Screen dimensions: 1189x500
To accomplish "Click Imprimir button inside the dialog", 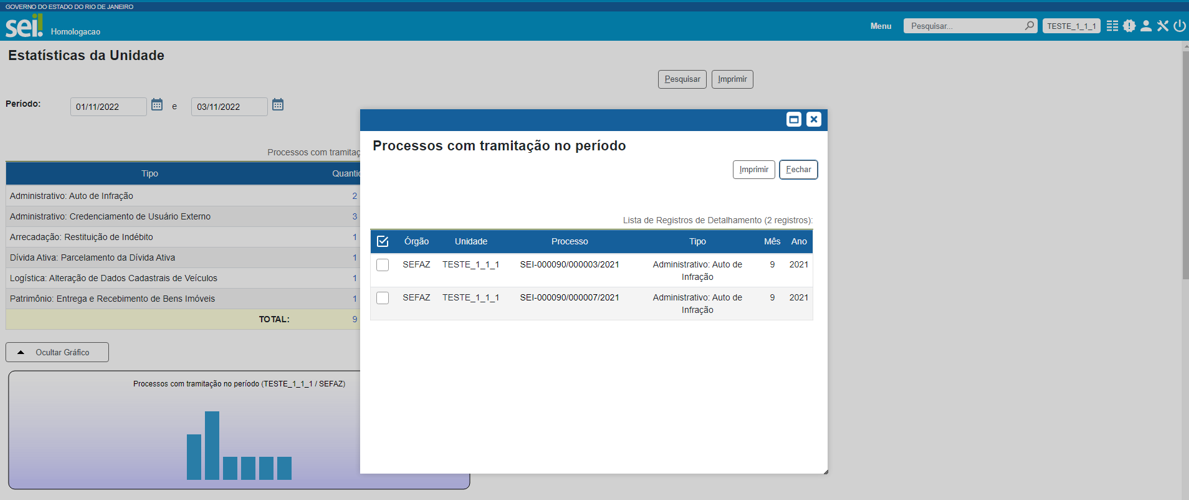I will coord(753,170).
